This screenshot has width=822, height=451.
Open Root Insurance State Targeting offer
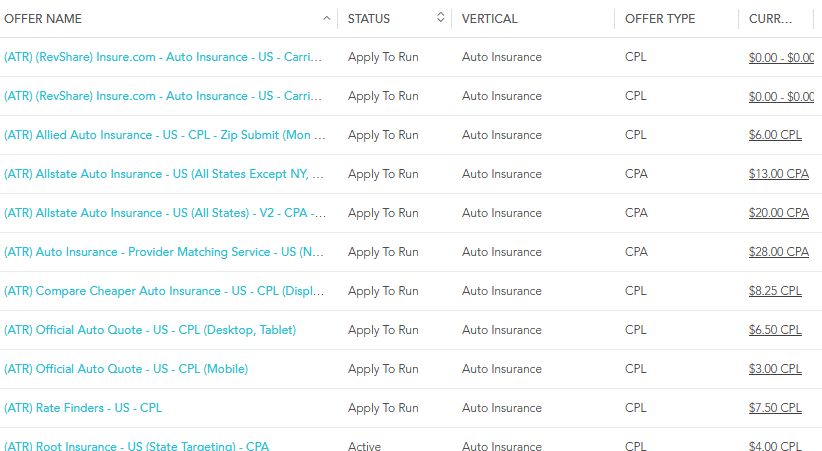click(136, 446)
